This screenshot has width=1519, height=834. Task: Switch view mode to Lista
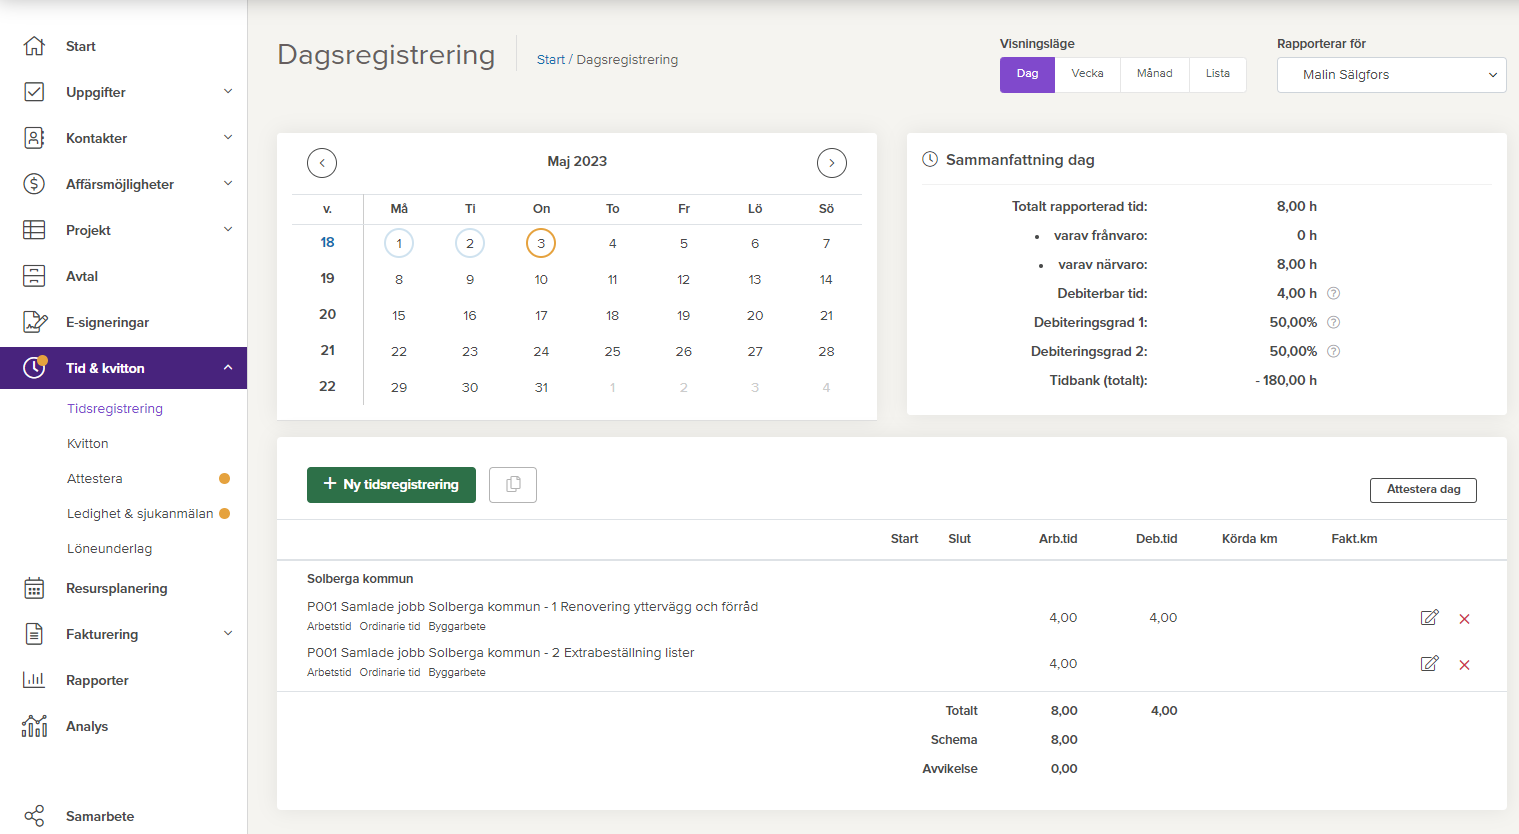coord(1217,74)
